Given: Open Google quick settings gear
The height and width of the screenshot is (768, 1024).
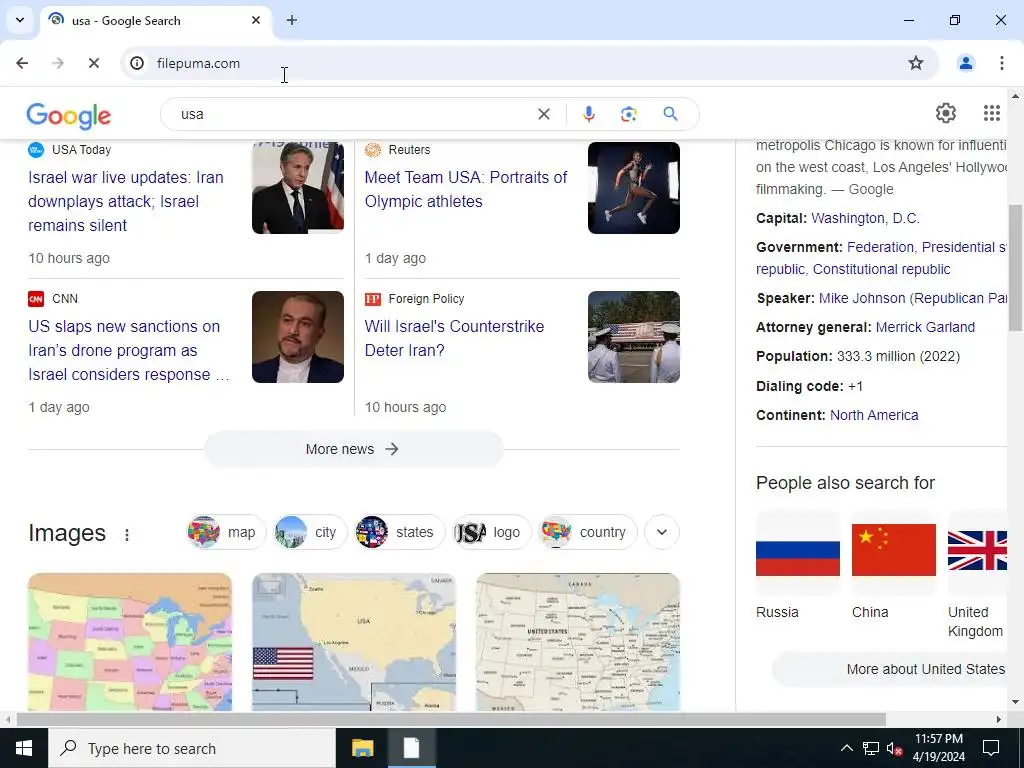Looking at the screenshot, I should click(945, 113).
